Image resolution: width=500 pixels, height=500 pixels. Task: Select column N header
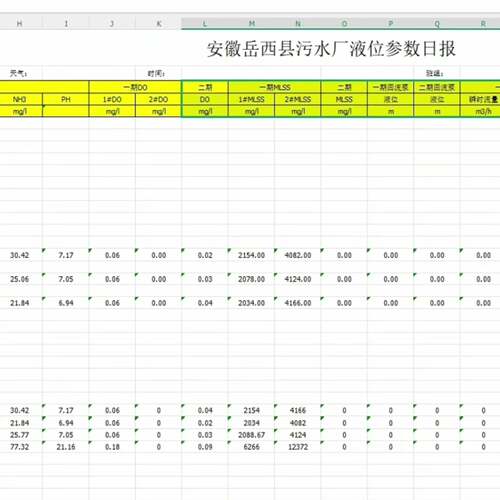click(x=298, y=23)
